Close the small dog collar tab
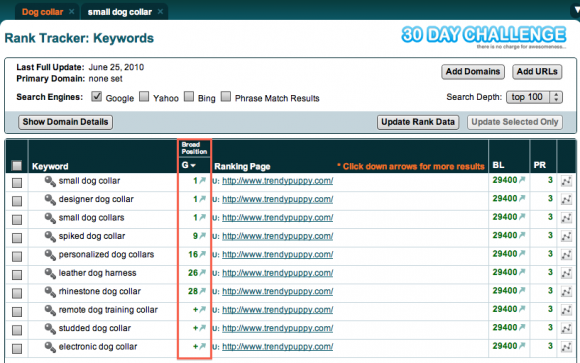The image size is (580, 363). [x=160, y=11]
